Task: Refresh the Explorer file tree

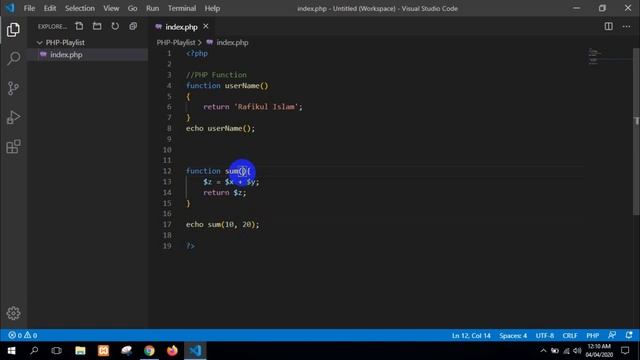Action: click(x=115, y=26)
